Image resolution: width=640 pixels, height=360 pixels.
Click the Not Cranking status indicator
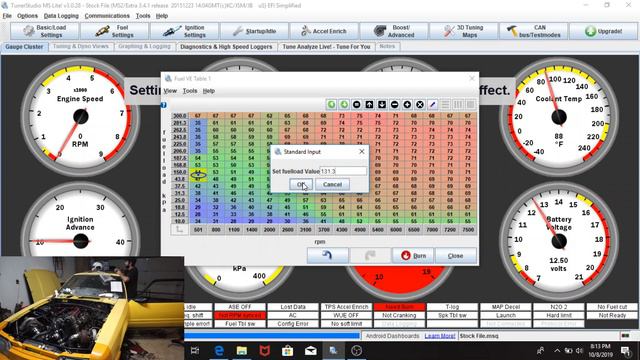pos(399,315)
